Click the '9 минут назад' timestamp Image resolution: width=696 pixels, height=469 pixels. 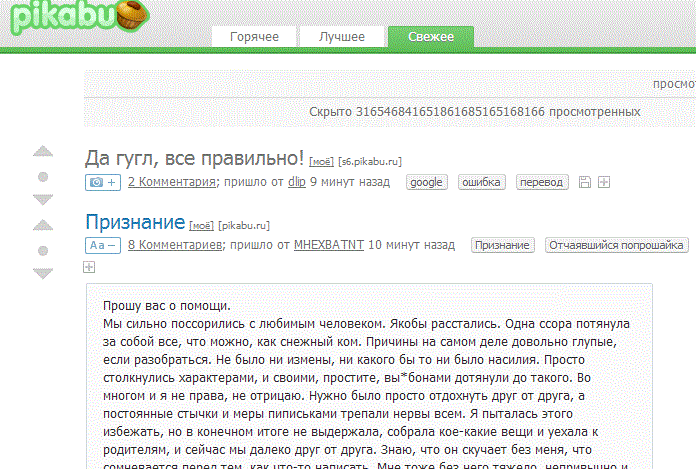(x=350, y=182)
